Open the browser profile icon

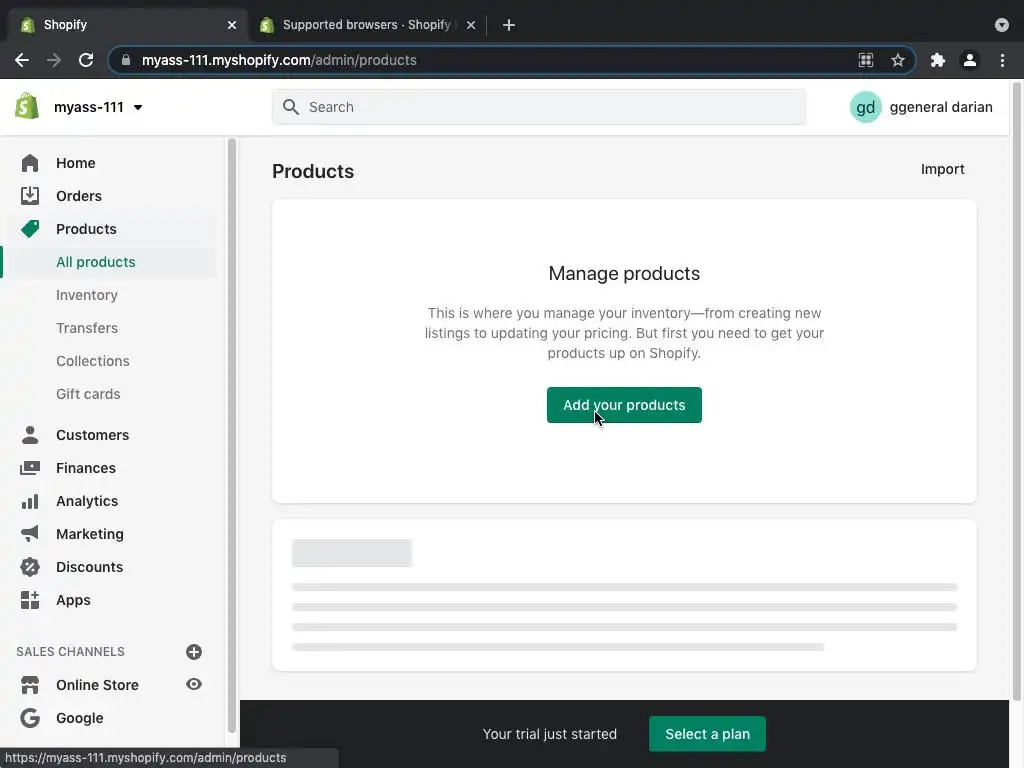(970, 60)
